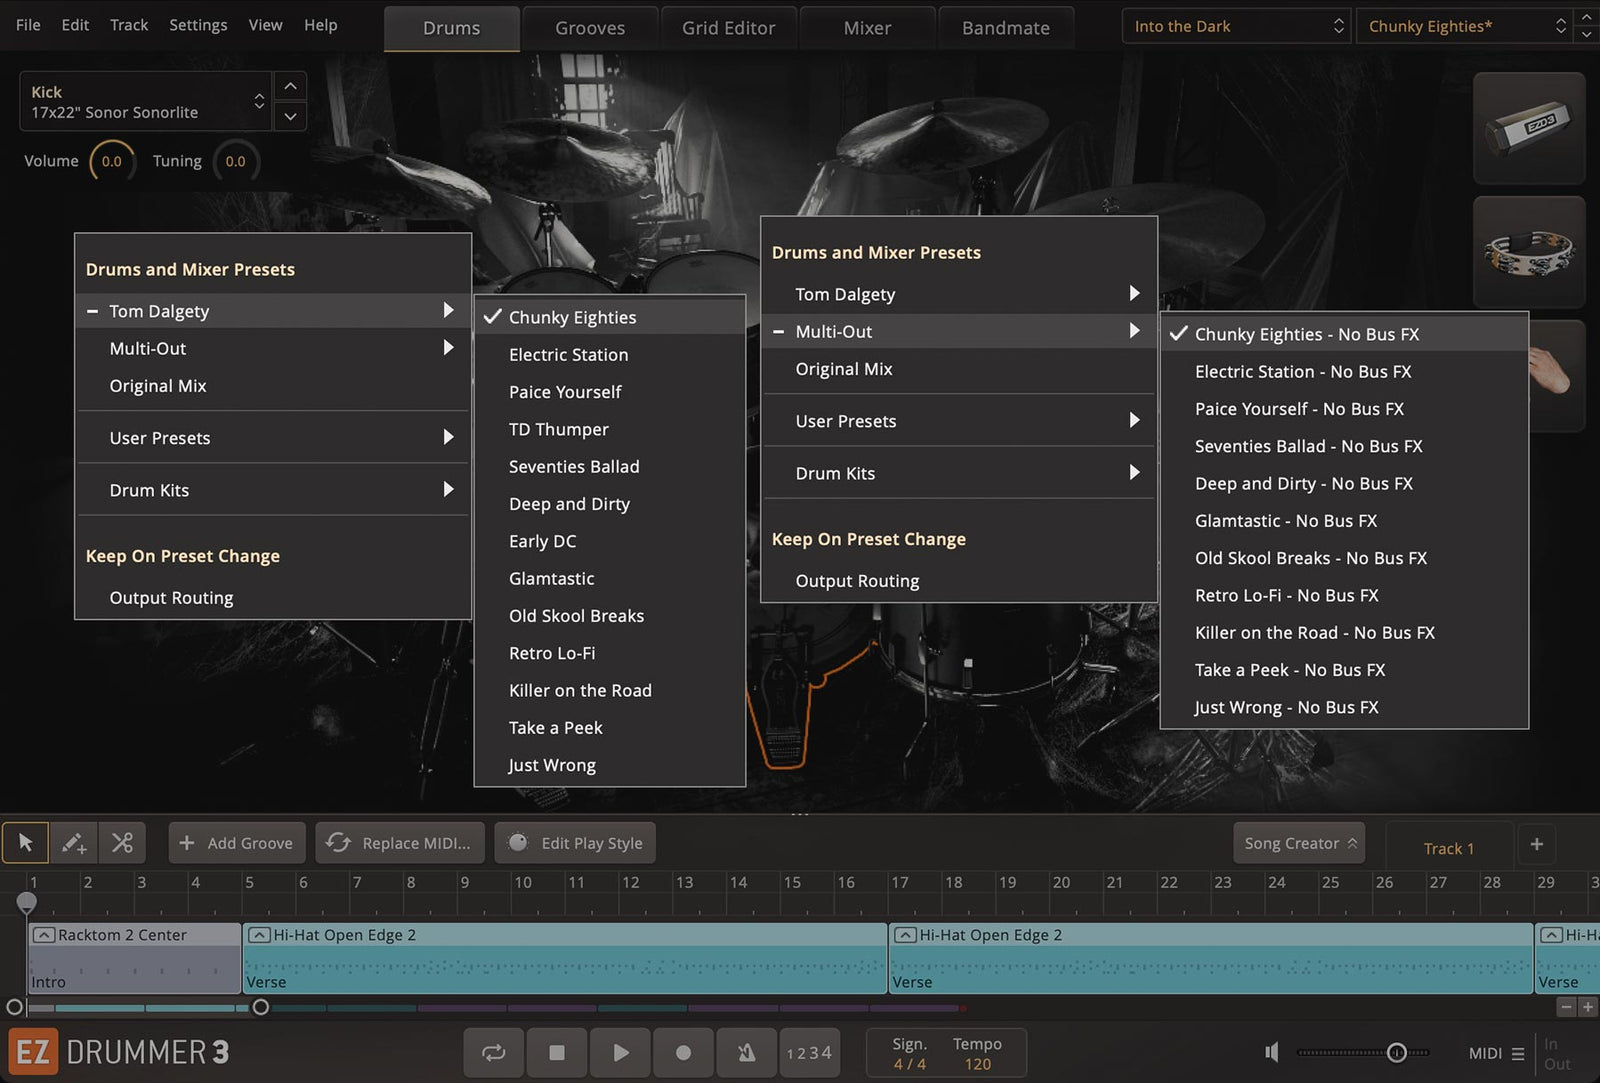Toggle Output Routing in left menu
Screen dimensions: 1600x1083
pos(273,598)
